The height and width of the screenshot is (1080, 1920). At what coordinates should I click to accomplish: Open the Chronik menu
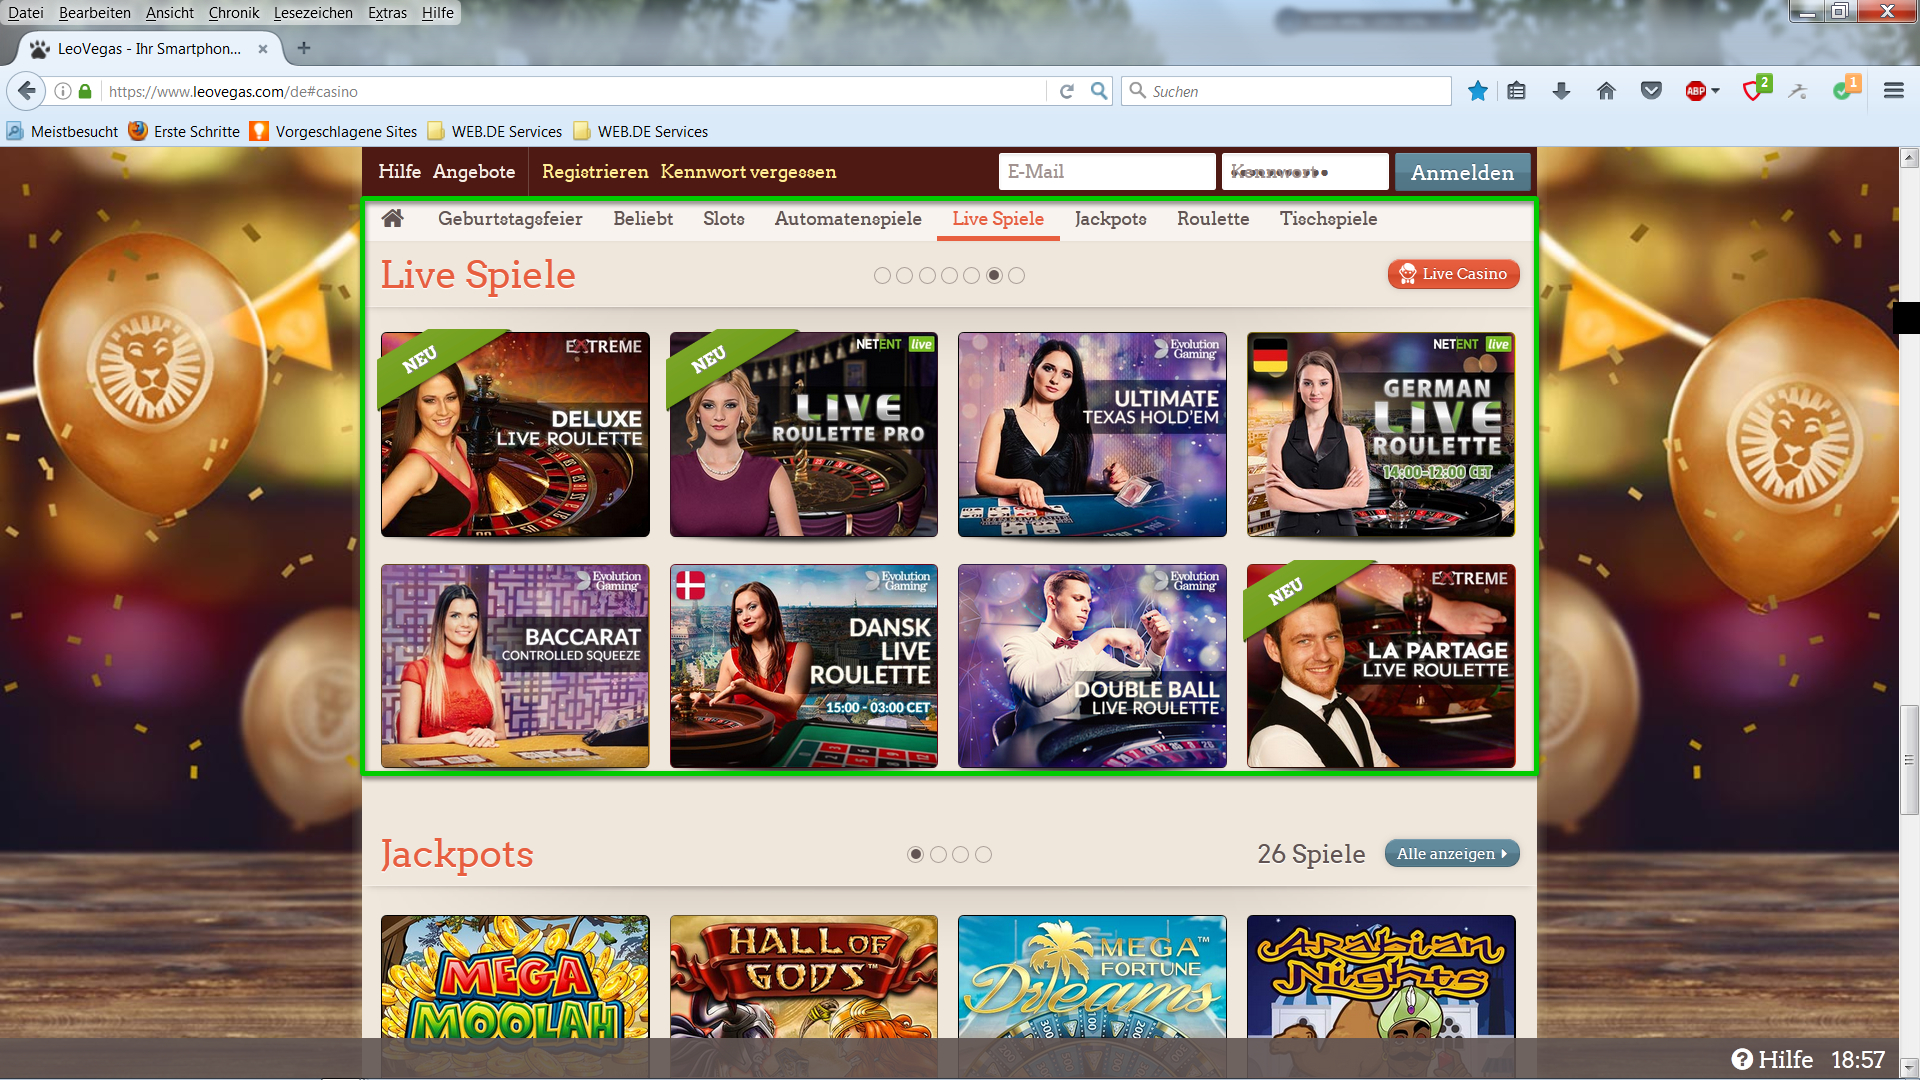(x=234, y=13)
